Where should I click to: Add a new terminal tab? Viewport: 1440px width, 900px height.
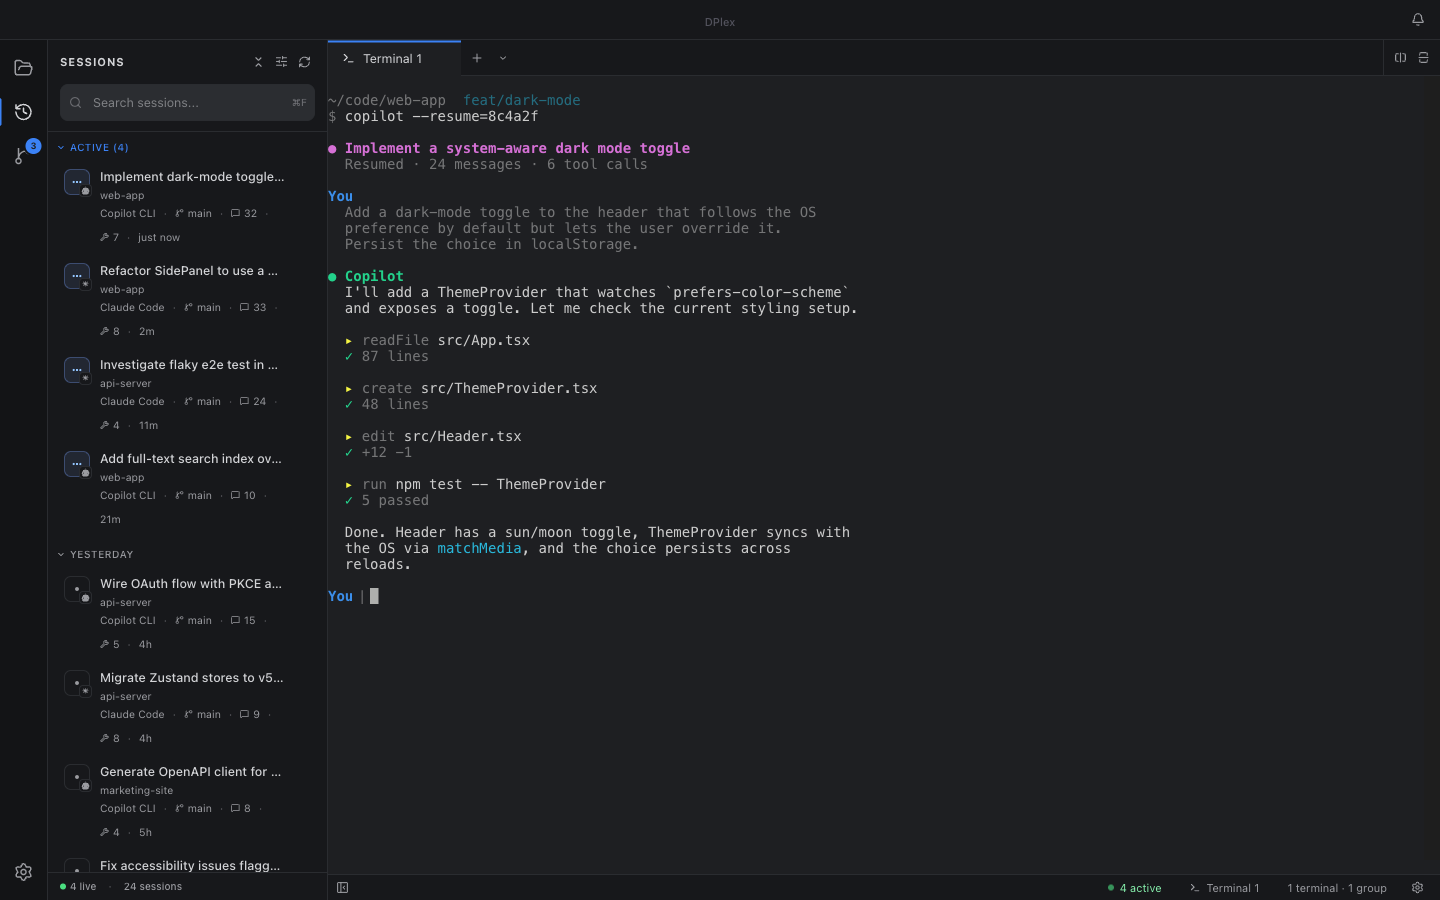[x=477, y=58]
